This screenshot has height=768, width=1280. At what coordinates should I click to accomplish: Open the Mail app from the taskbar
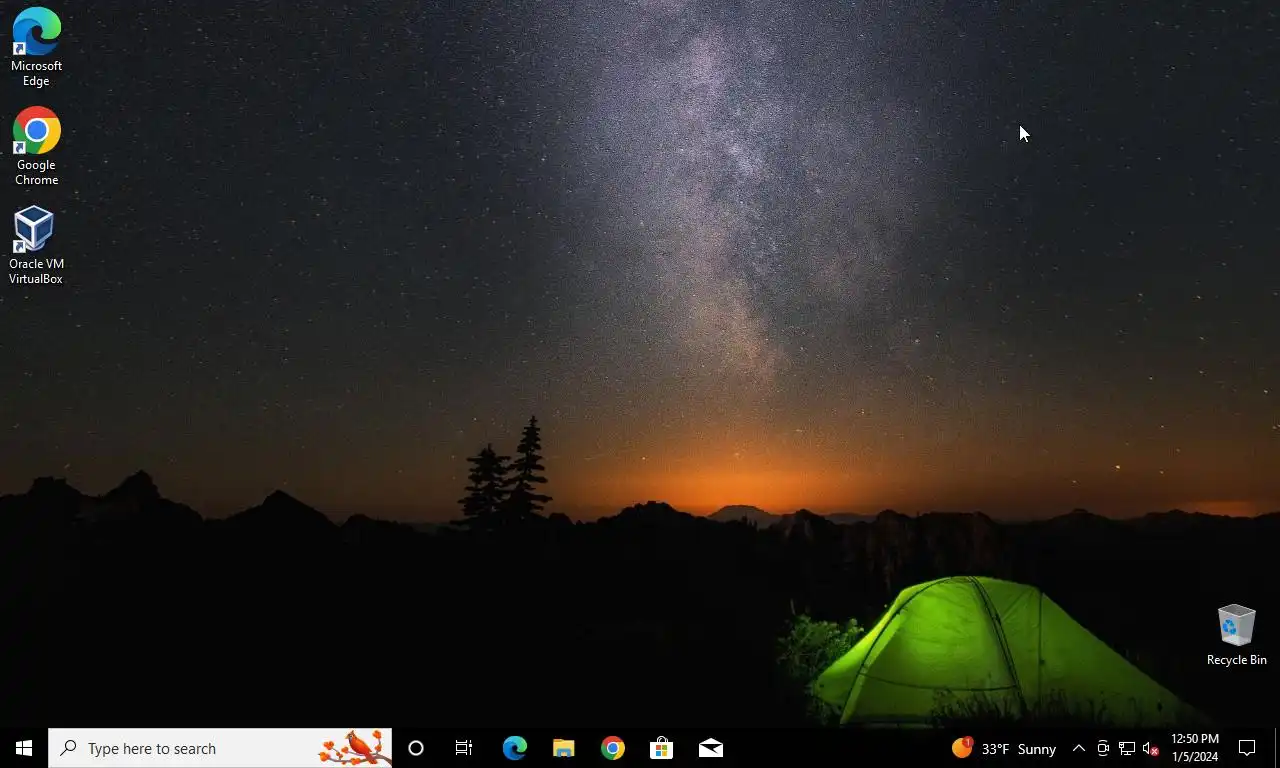[710, 748]
